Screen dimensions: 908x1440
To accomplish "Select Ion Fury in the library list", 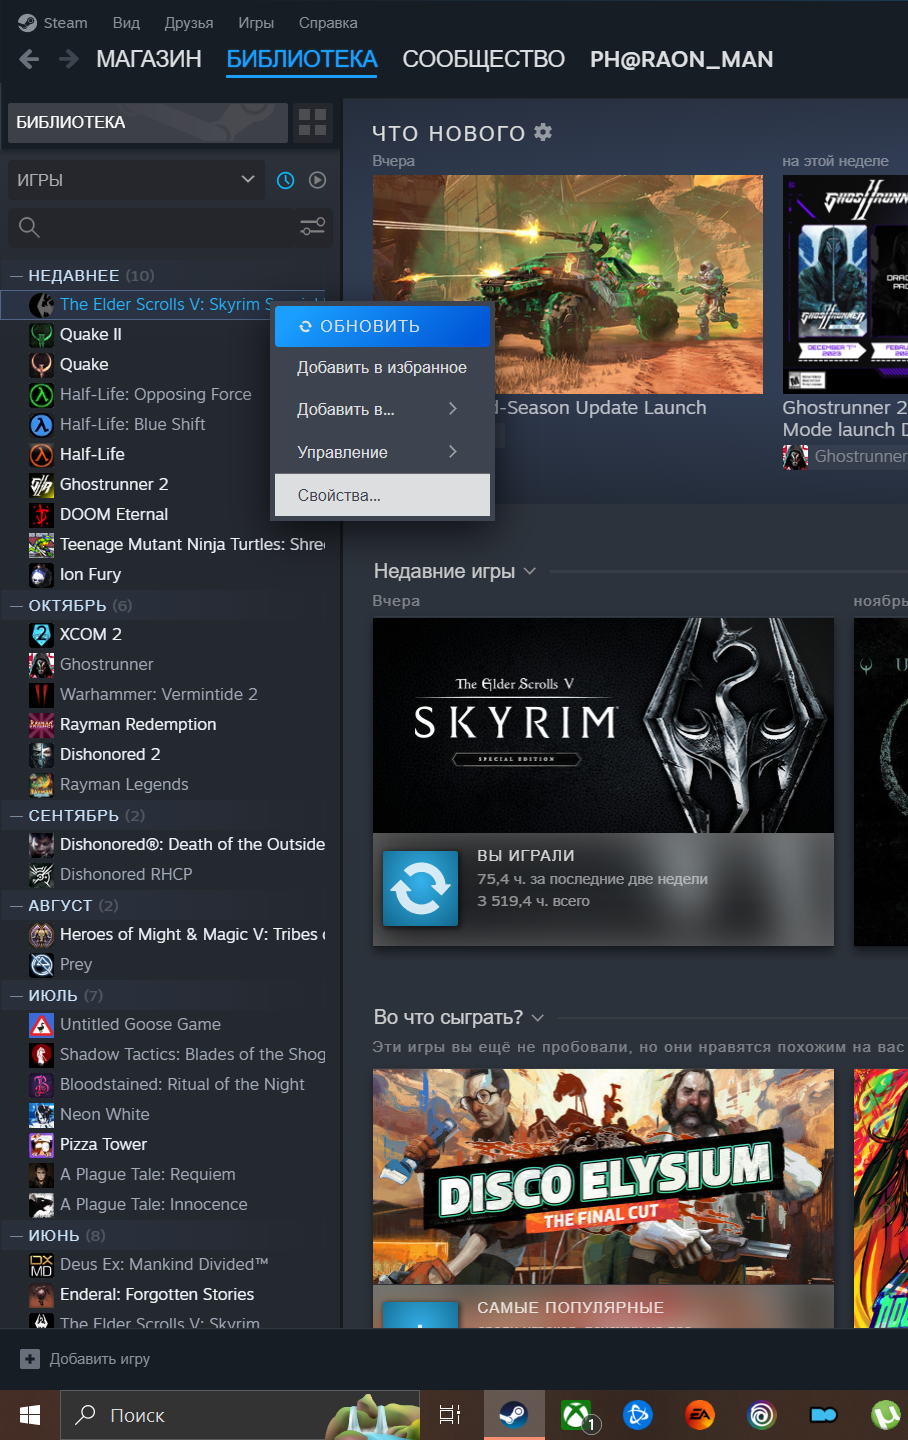I will pyautogui.click(x=90, y=574).
